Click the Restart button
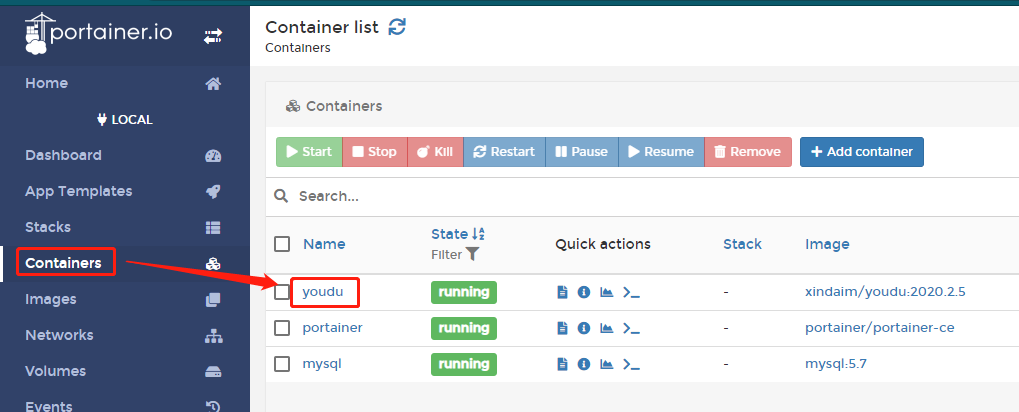The height and width of the screenshot is (412, 1019). [504, 151]
